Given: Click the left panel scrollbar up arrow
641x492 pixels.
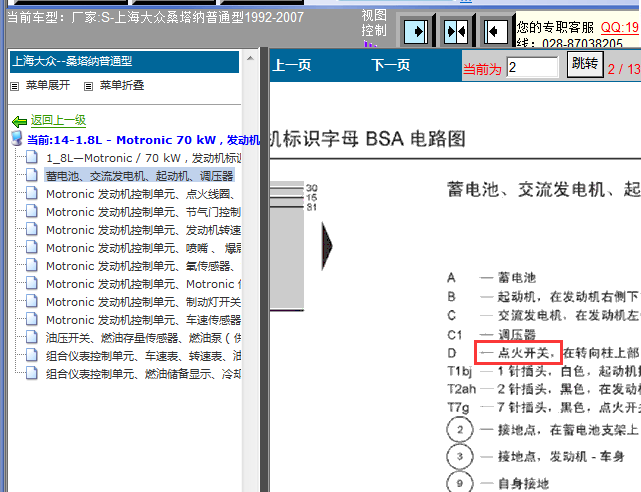Looking at the screenshot, I should point(250,58).
